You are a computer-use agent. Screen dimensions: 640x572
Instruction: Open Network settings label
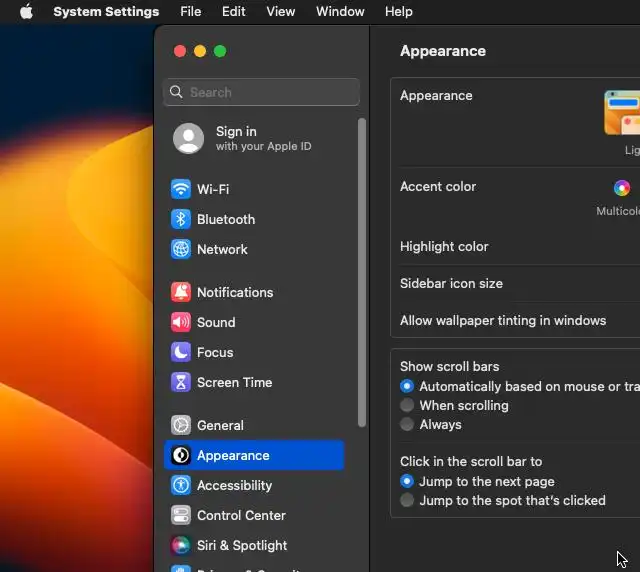coord(222,249)
